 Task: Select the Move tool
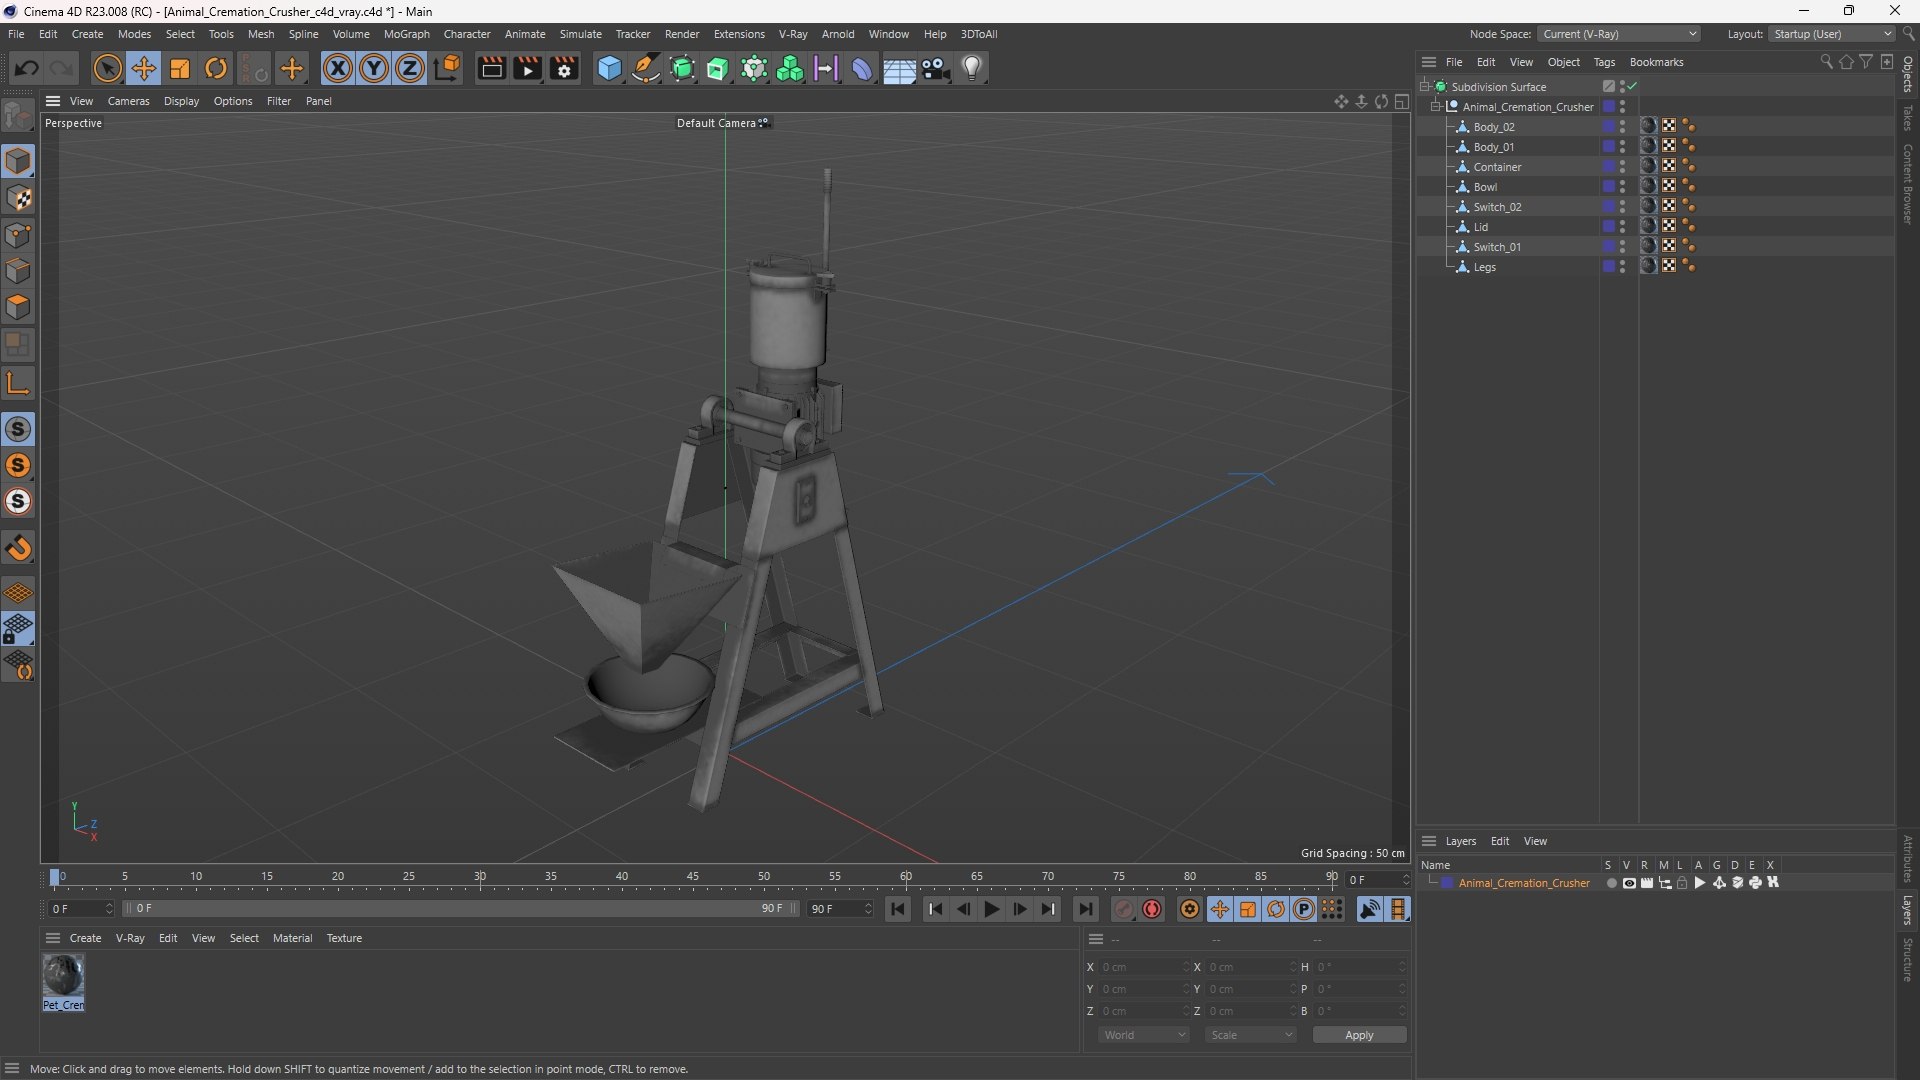pyautogui.click(x=144, y=68)
